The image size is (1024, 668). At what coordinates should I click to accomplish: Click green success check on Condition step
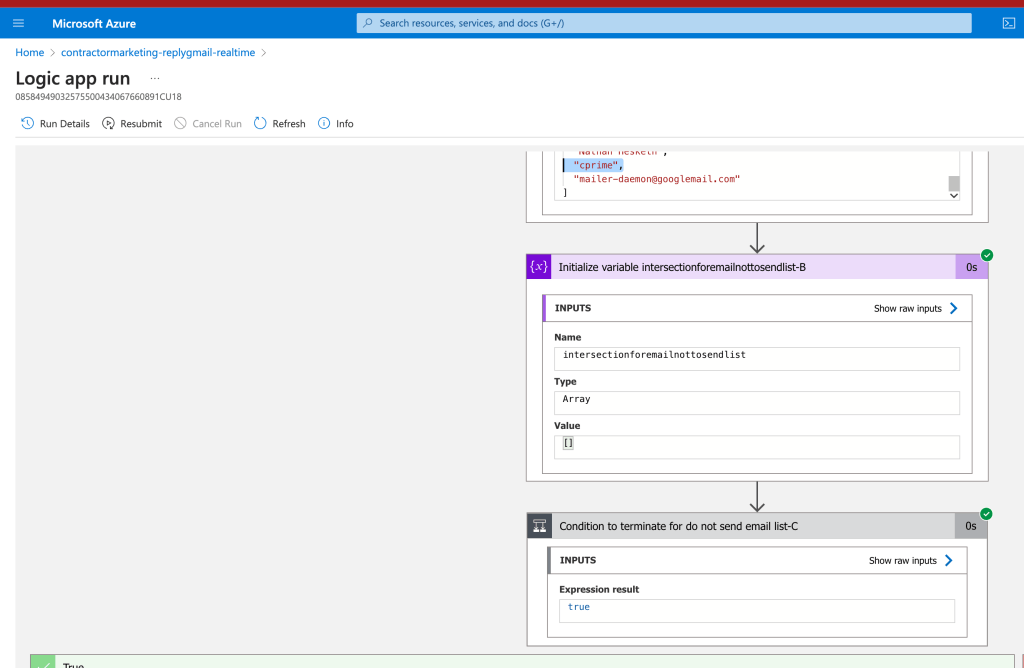pyautogui.click(x=986, y=514)
